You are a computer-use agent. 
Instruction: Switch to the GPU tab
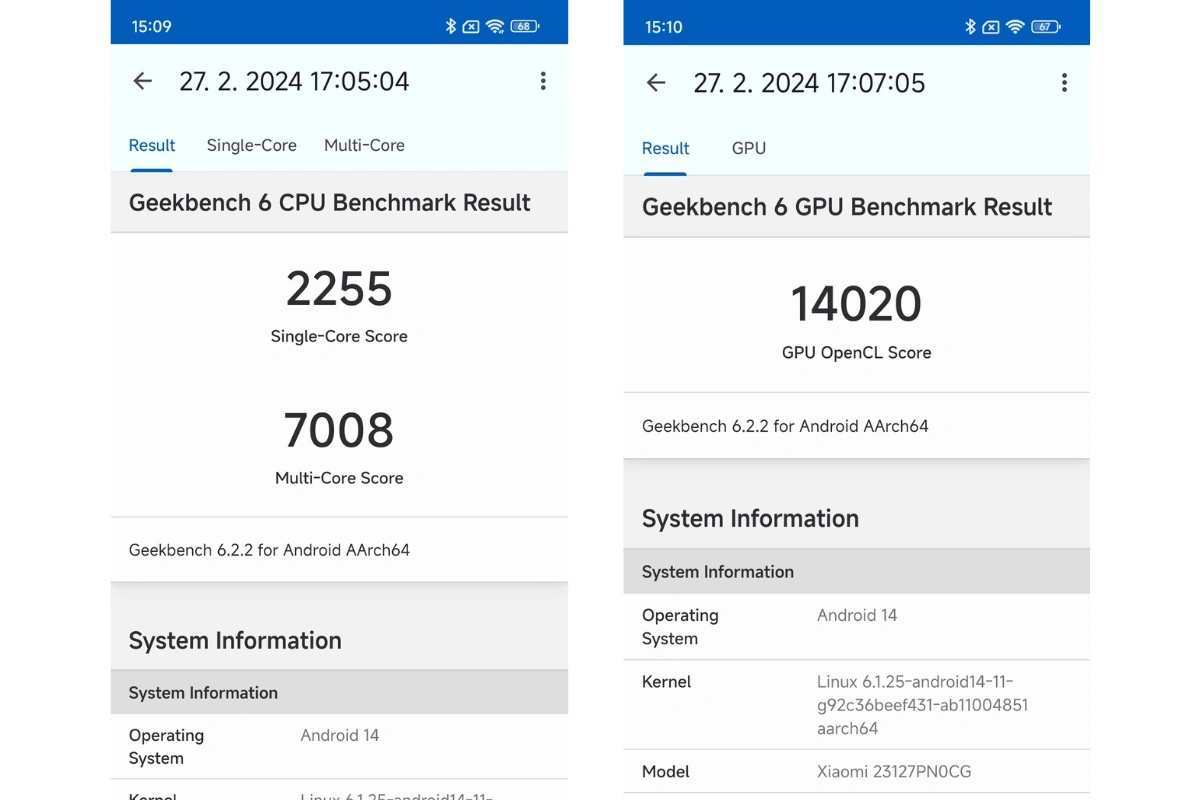pos(749,149)
